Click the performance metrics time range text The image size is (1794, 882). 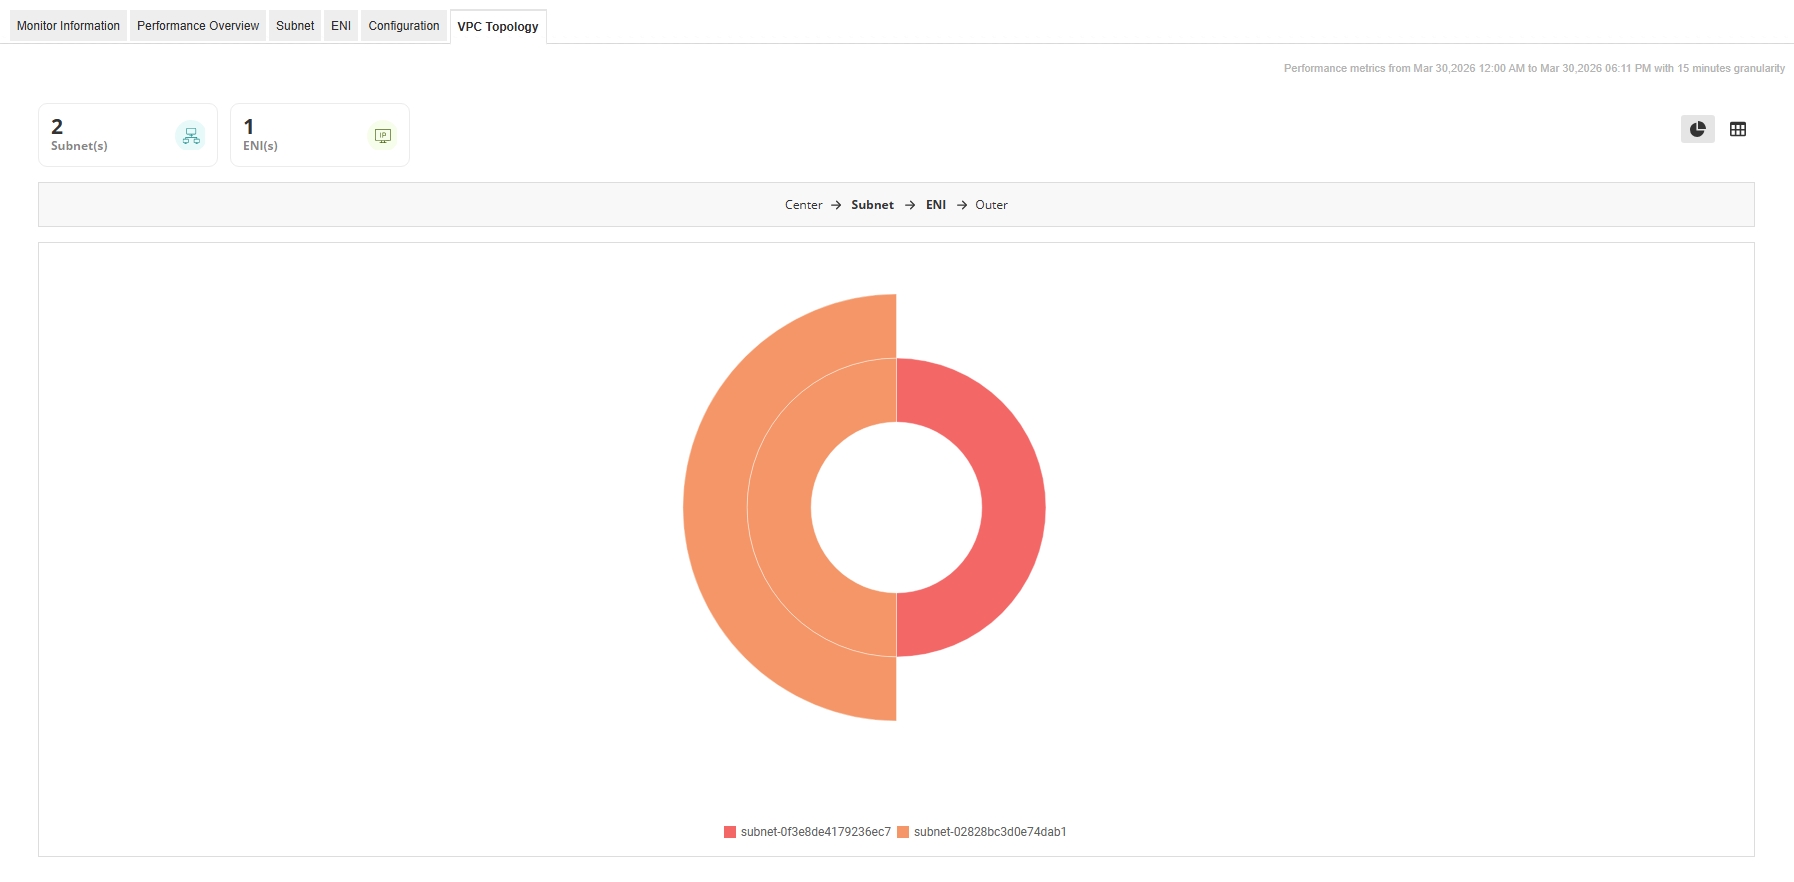coord(1534,69)
